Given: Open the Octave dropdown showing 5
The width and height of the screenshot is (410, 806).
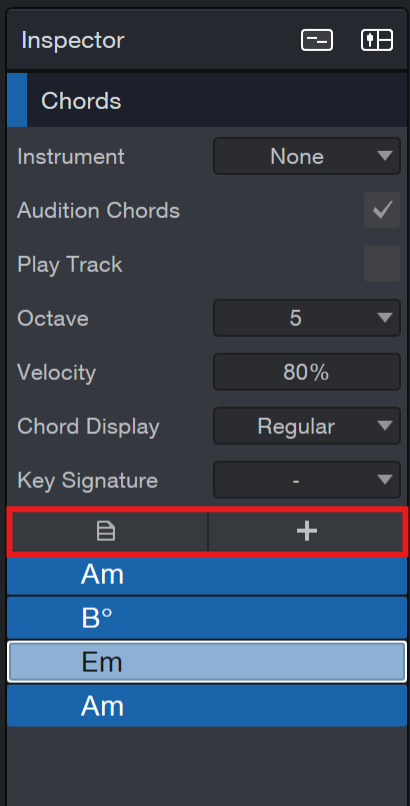Looking at the screenshot, I should tap(307, 318).
